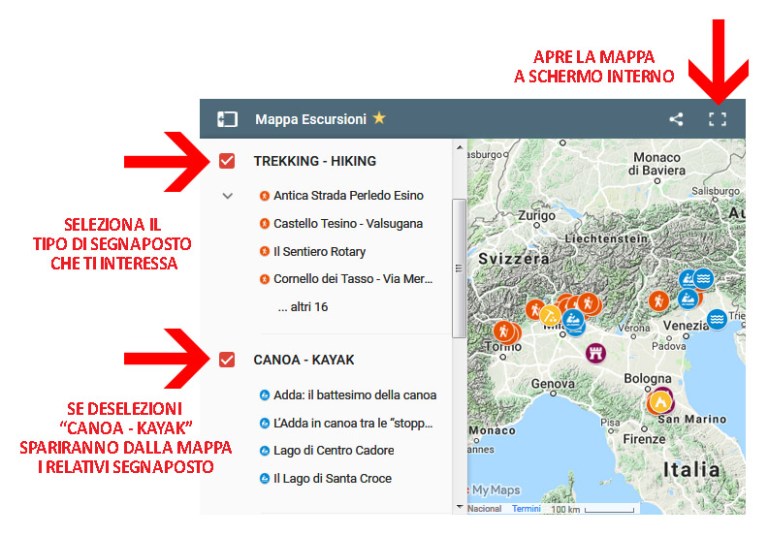
Task: Select Il Lago di Santa Croce entry
Action: click(332, 478)
